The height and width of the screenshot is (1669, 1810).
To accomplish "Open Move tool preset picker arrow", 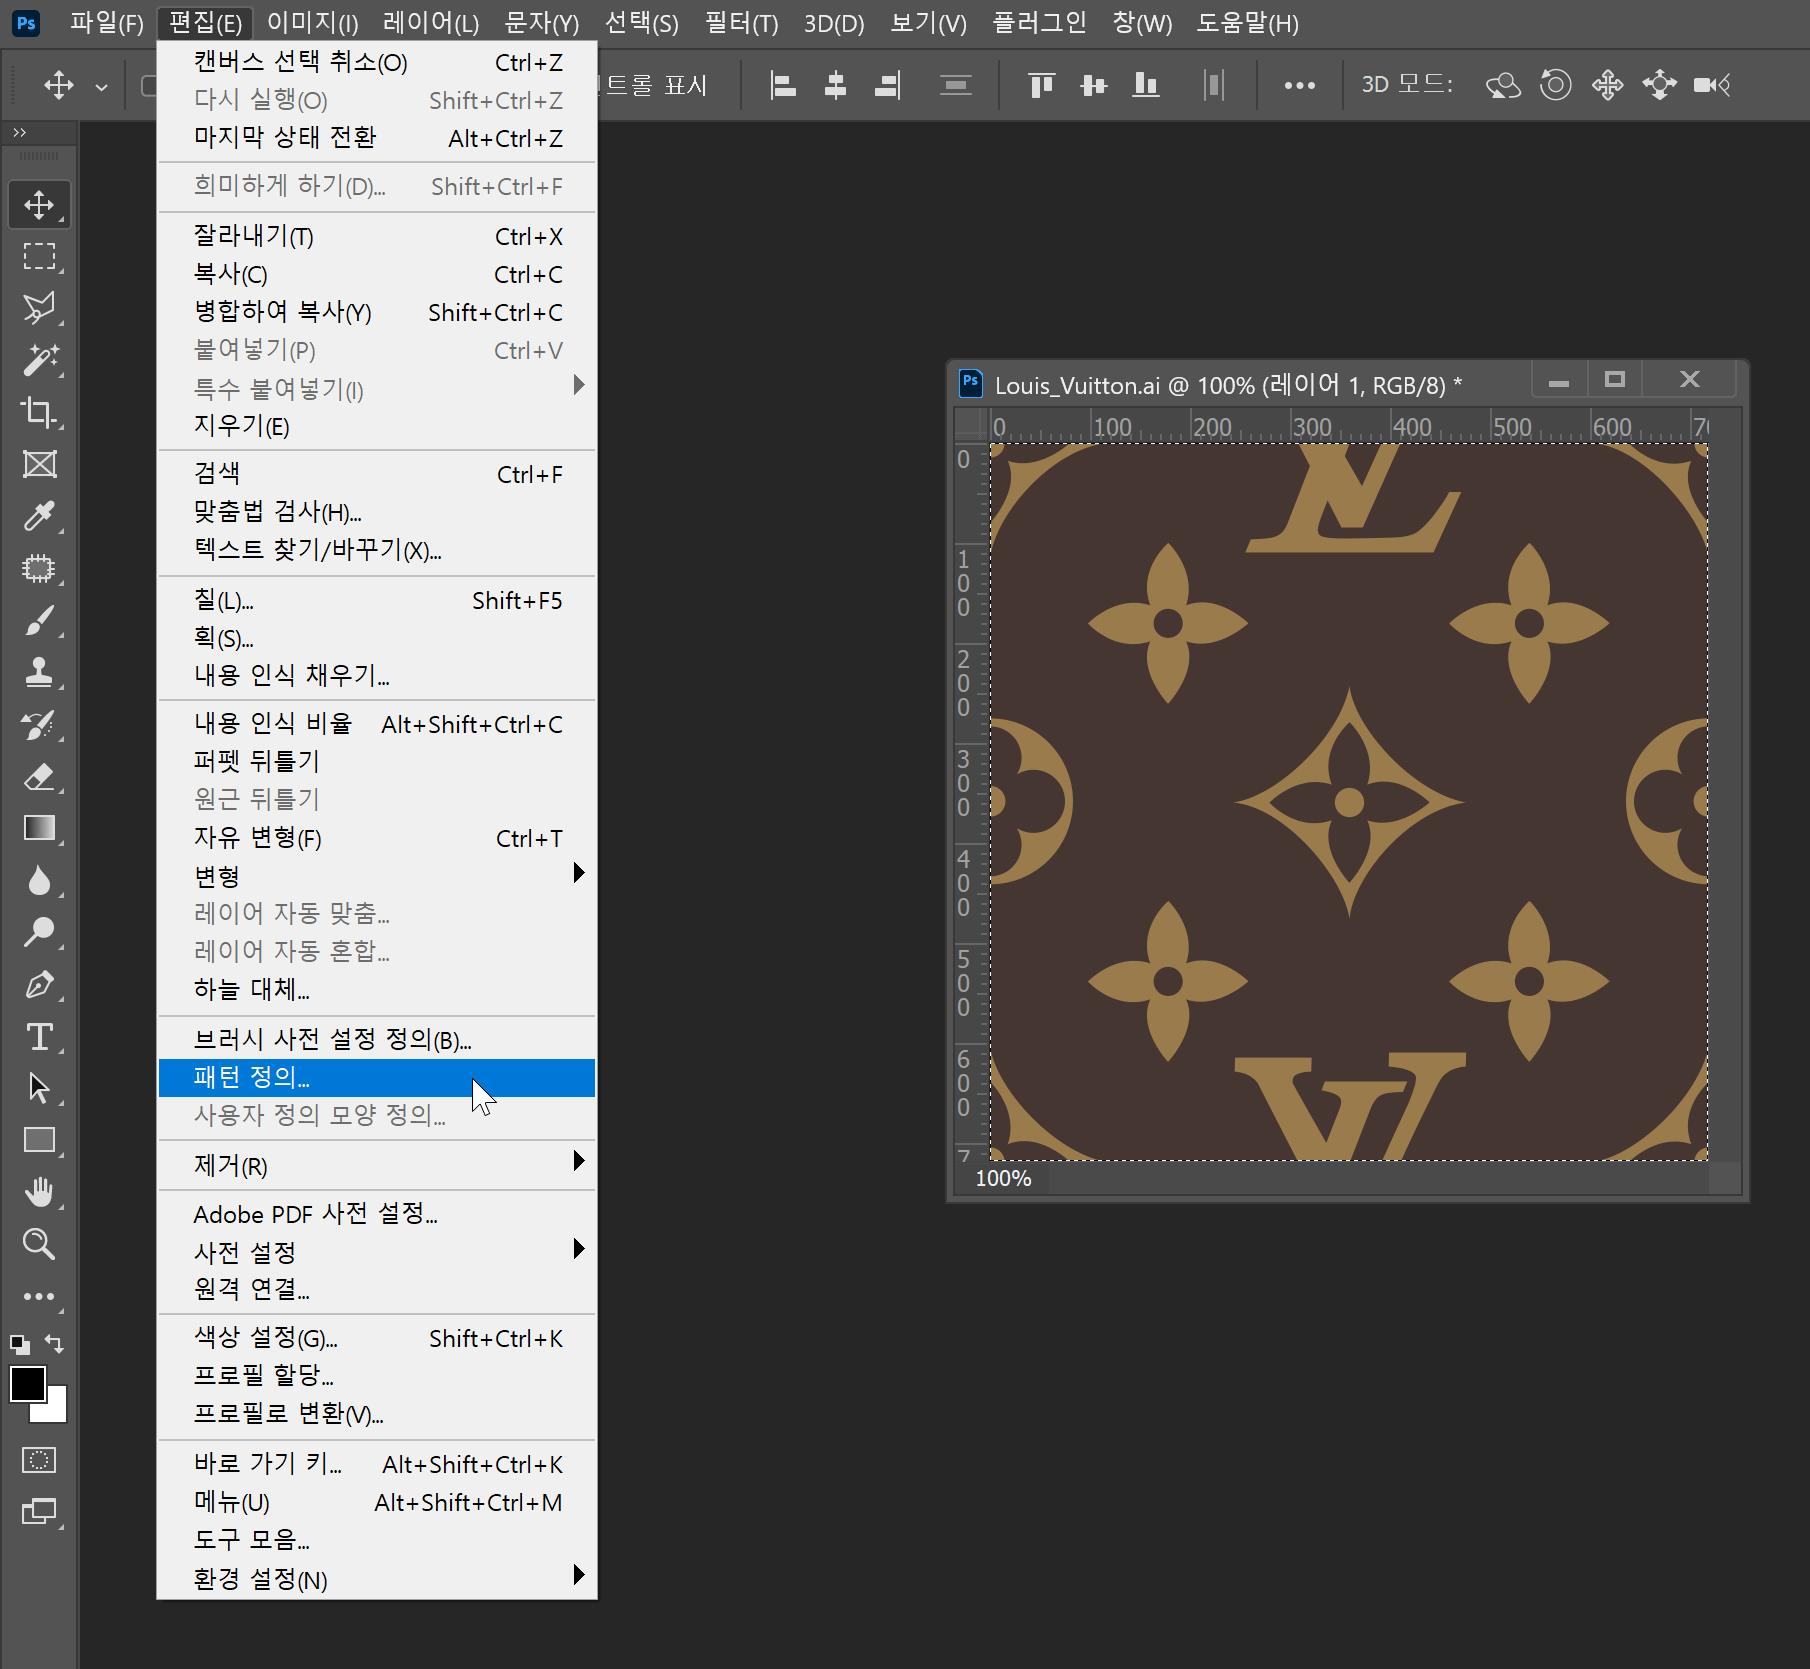I will tap(101, 87).
